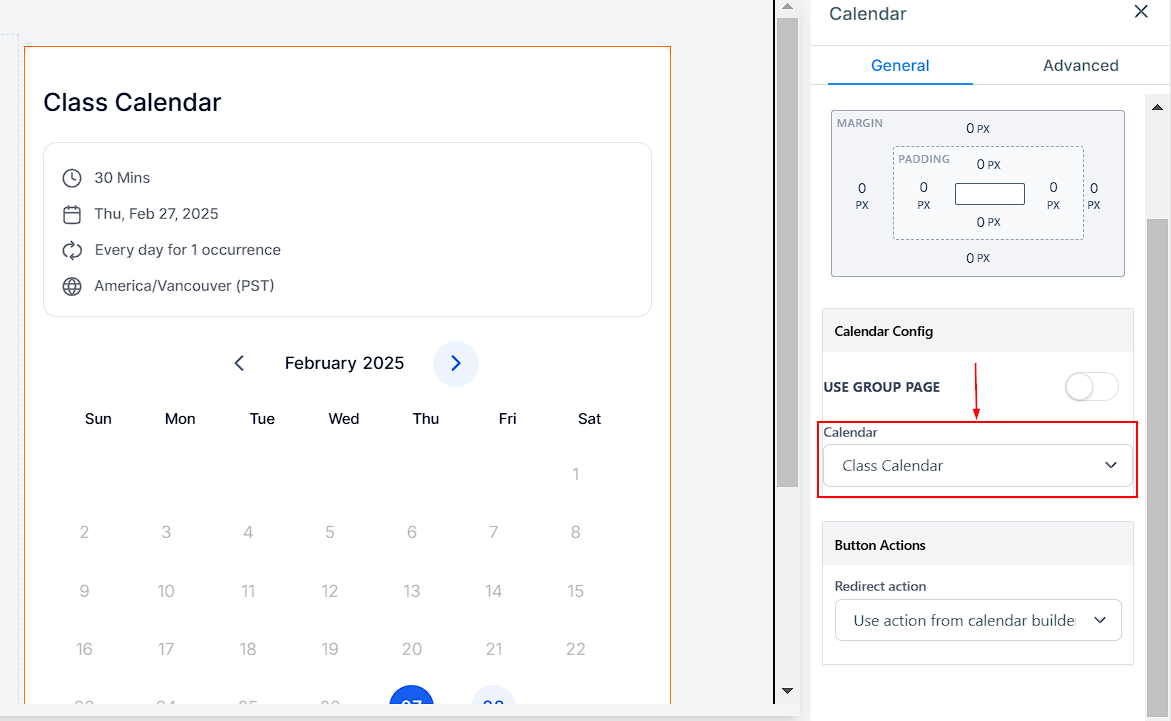Click the clock icon beside 30 Mins
Viewport: 1171px width, 721px height.
72,178
